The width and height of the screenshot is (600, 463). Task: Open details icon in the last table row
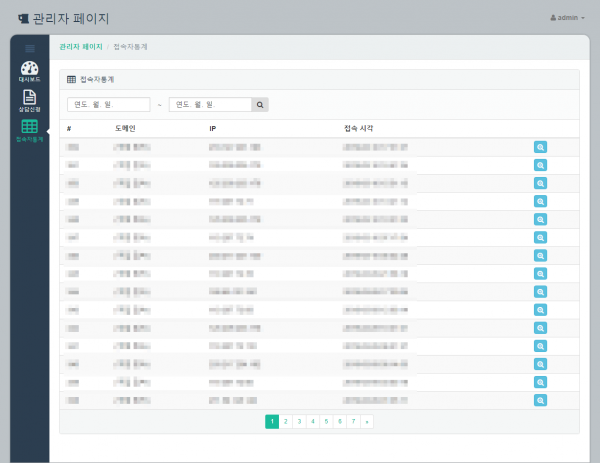point(540,400)
